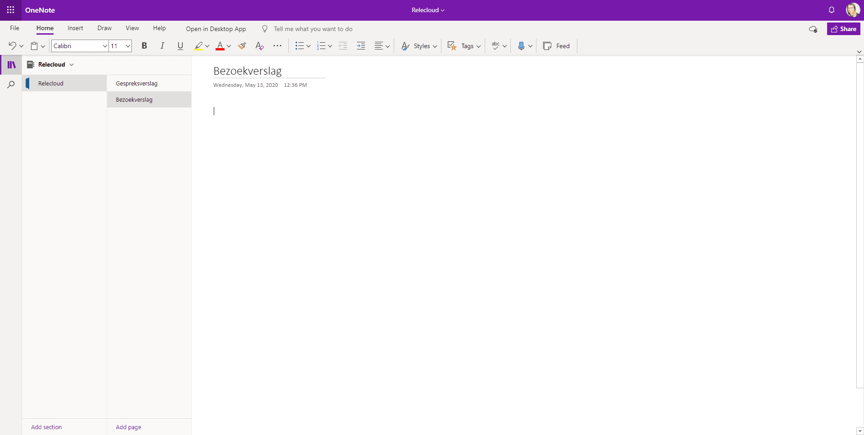
Task: Open the Bezoekverslag page in list
Action: 149,100
